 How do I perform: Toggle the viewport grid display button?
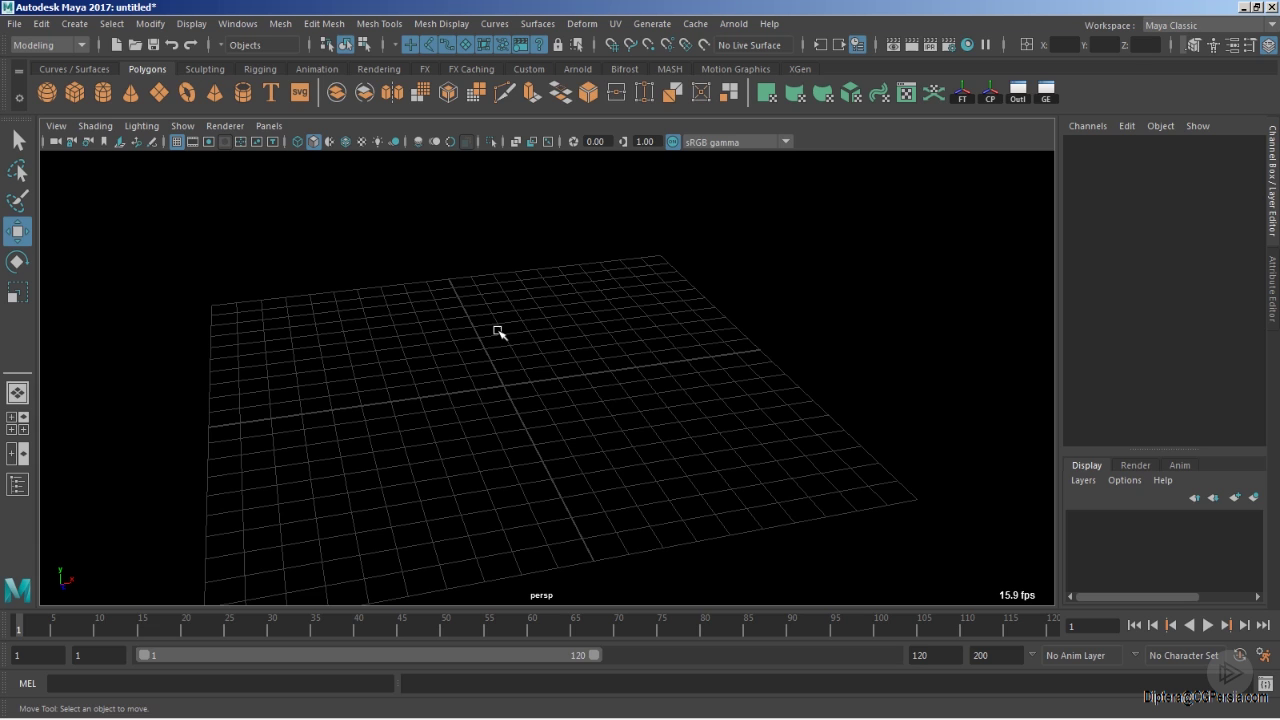[177, 142]
